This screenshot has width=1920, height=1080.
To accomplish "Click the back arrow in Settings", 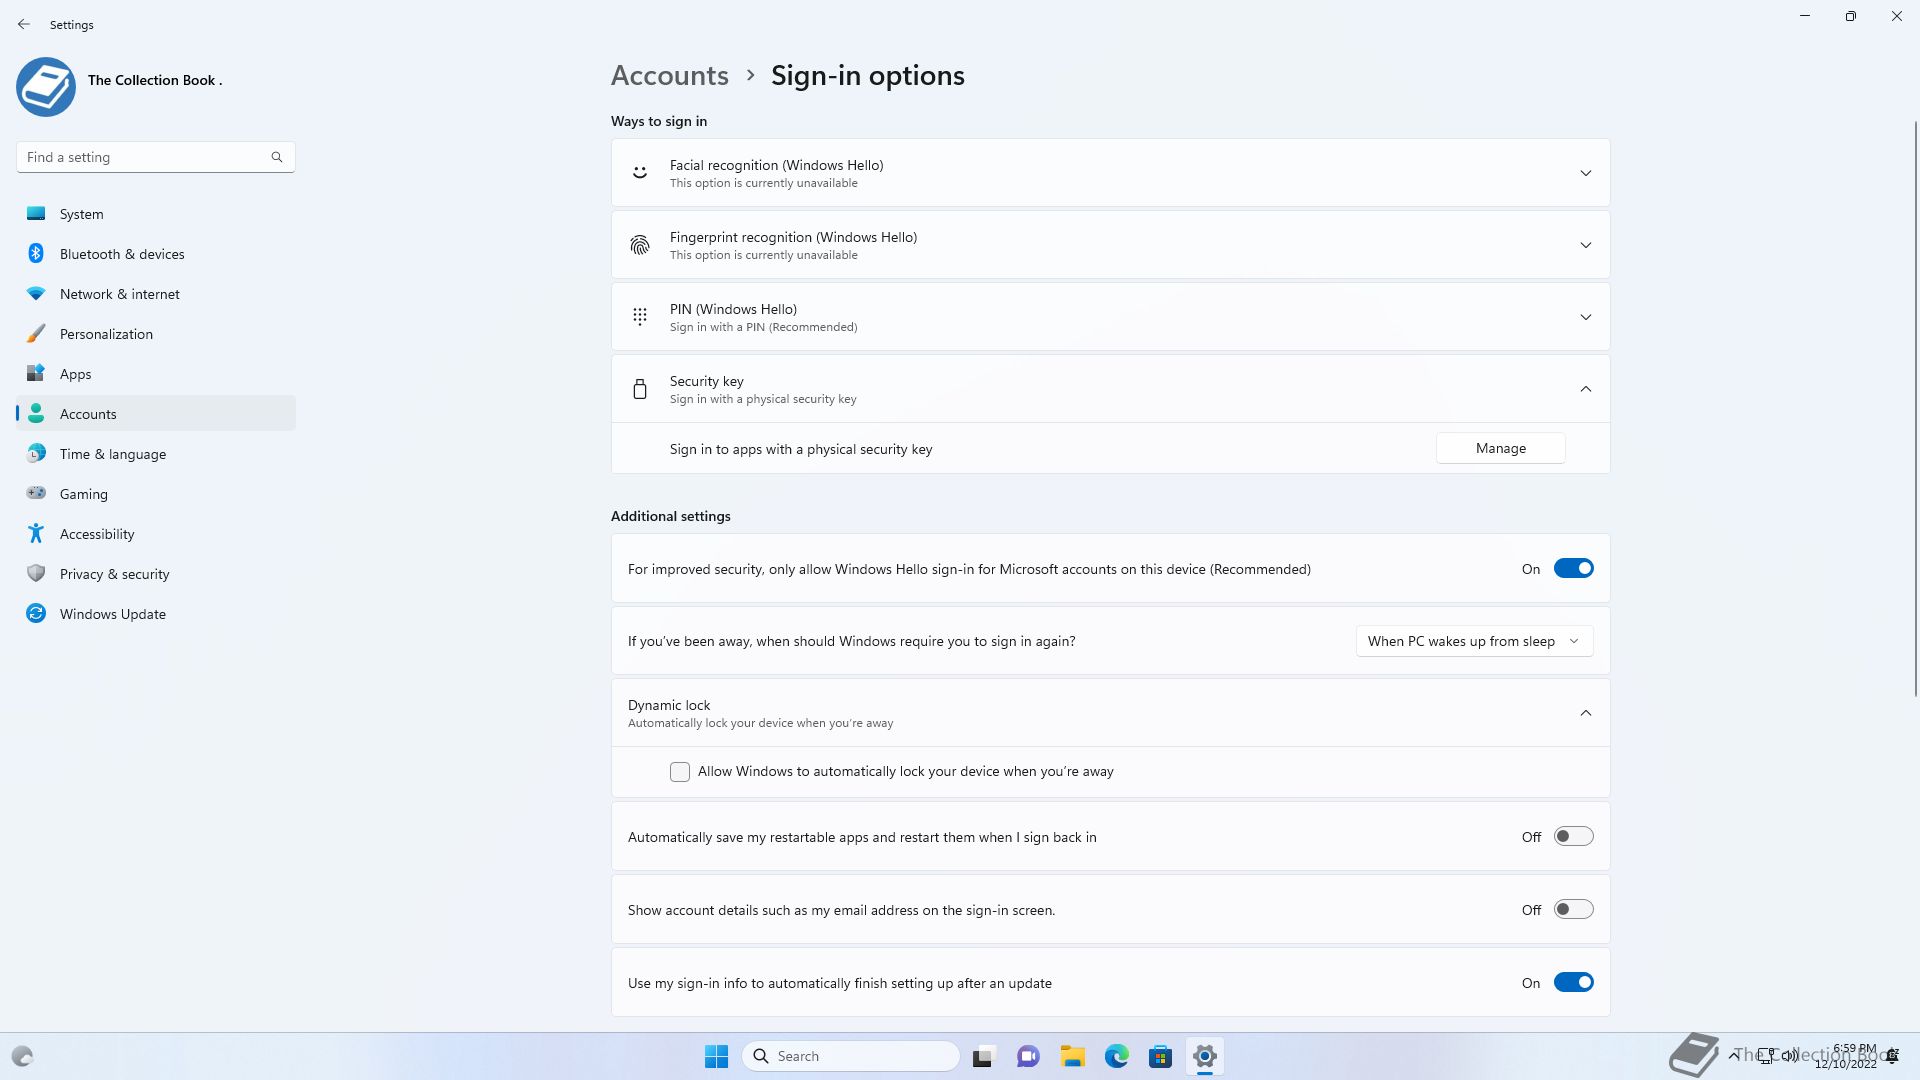I will click(x=24, y=24).
